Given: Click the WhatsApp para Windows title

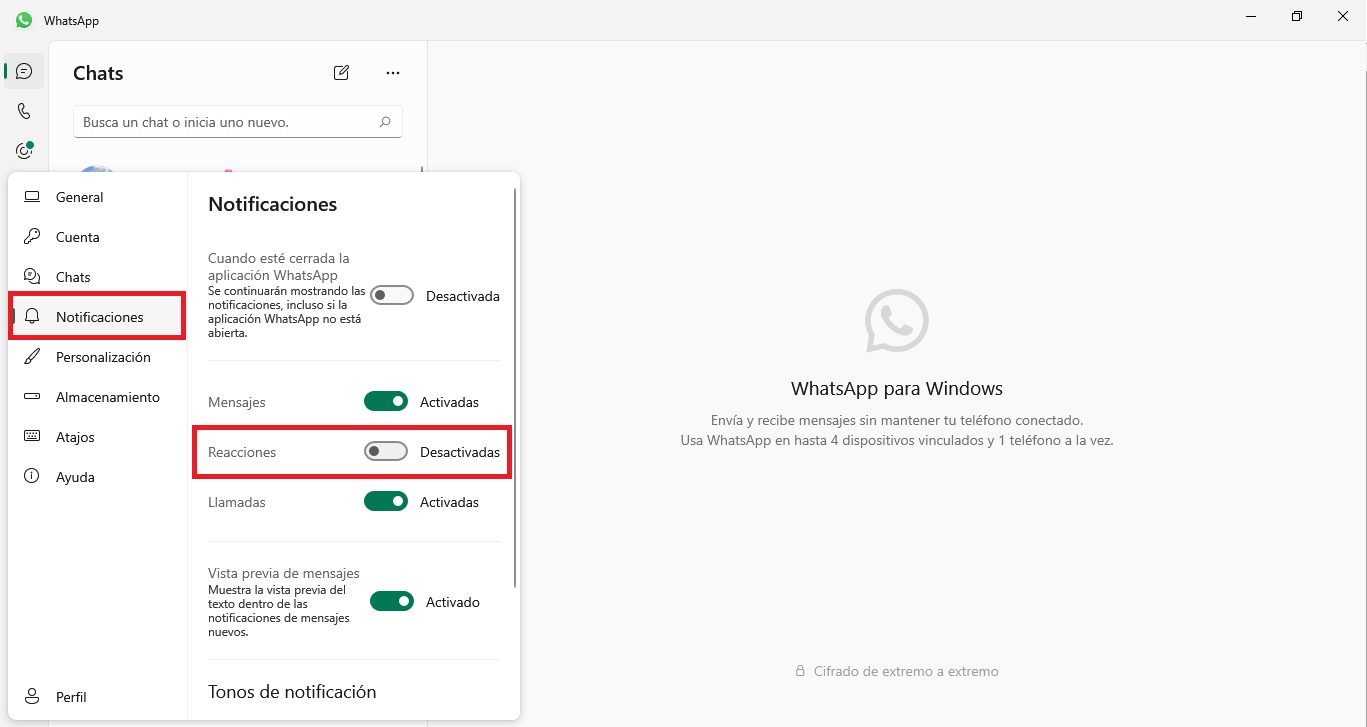Looking at the screenshot, I should click(897, 389).
